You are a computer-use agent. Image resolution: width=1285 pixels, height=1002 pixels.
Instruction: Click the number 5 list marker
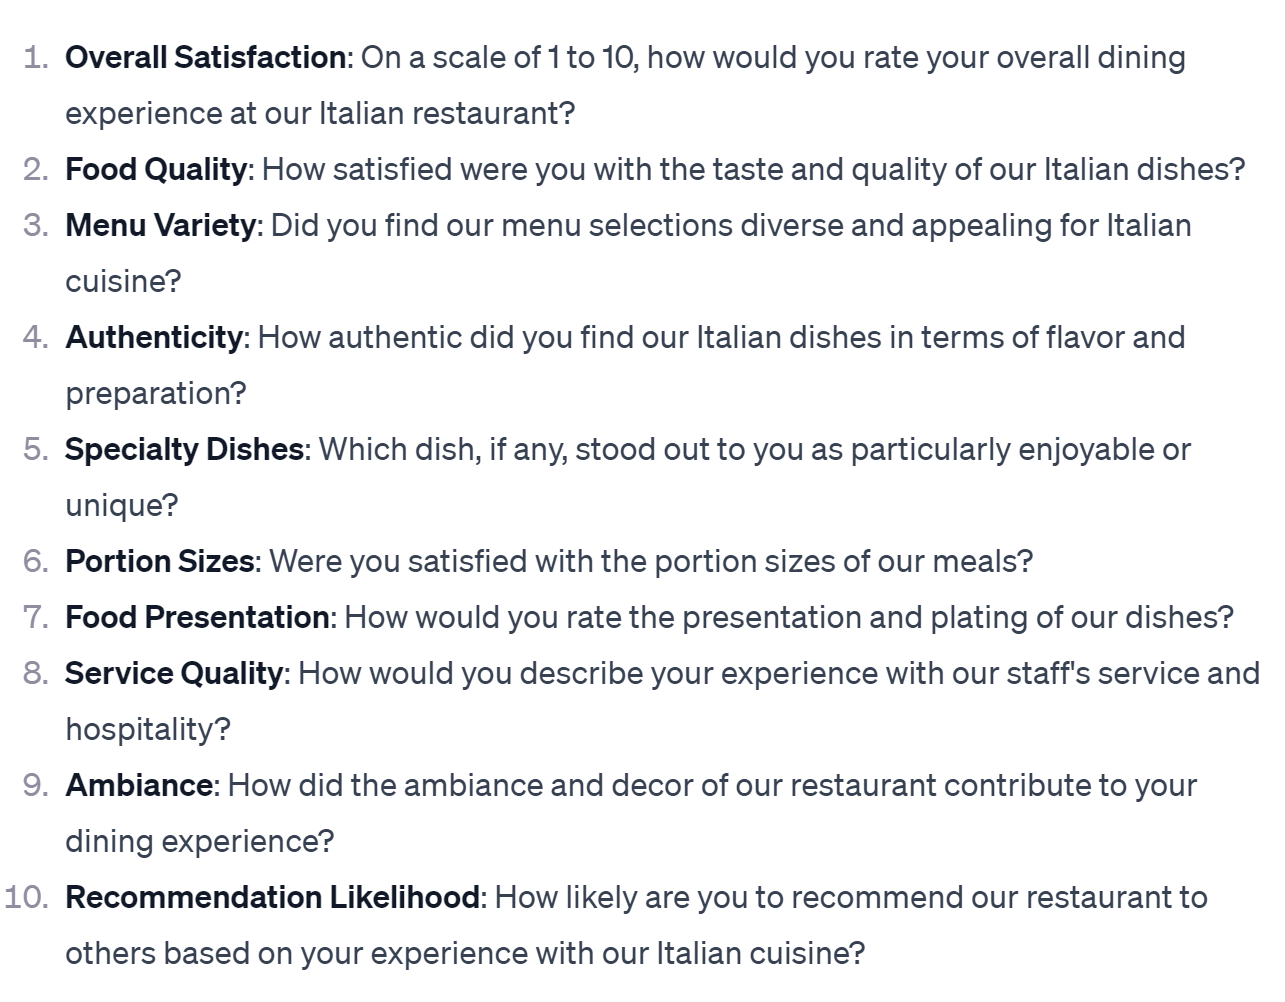tap(35, 450)
